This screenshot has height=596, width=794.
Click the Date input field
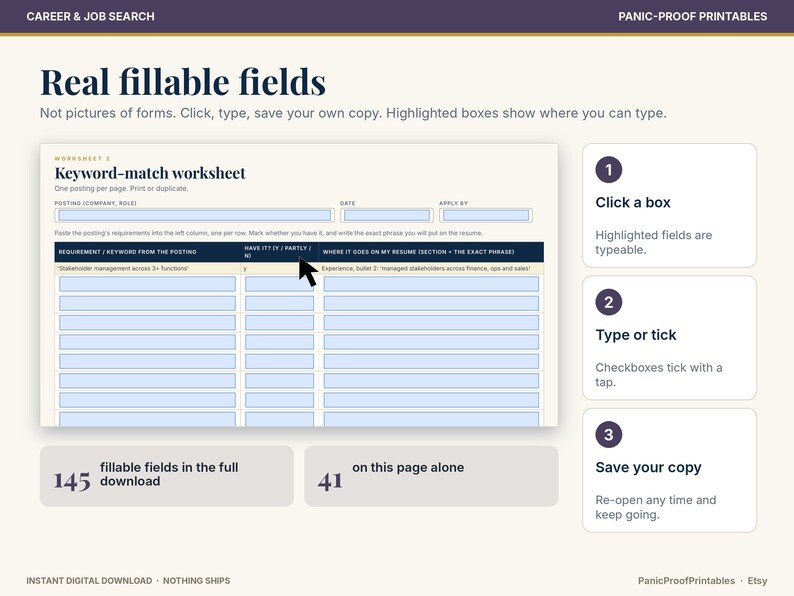tap(387, 215)
